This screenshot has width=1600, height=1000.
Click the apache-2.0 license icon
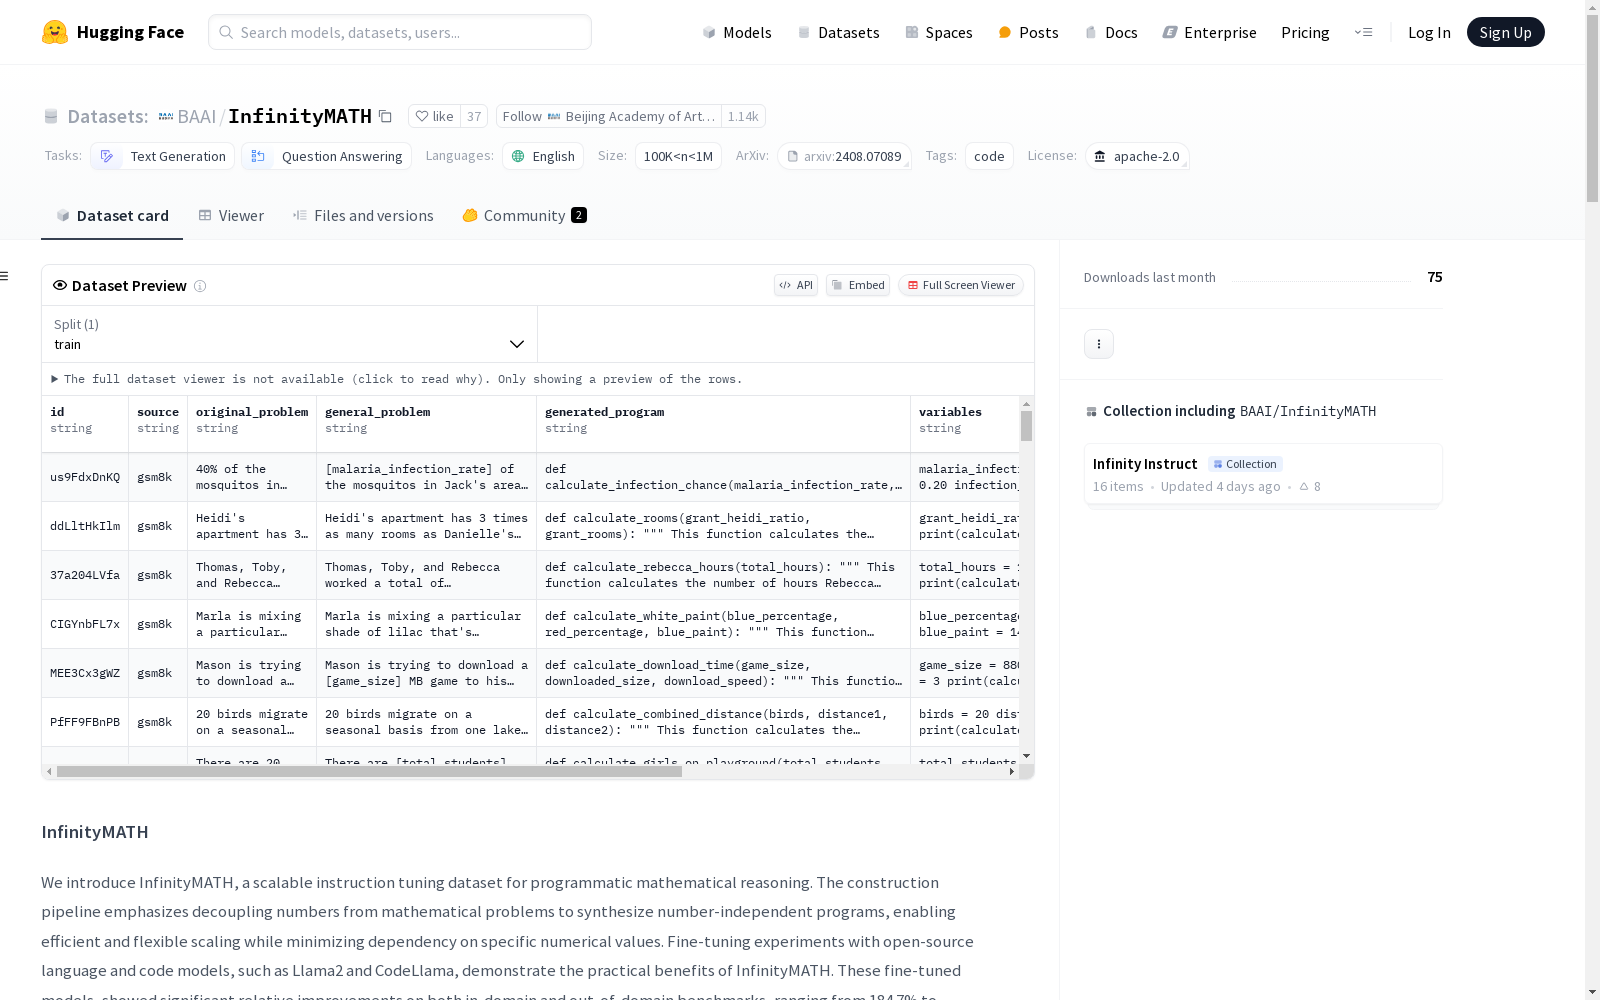pos(1100,156)
